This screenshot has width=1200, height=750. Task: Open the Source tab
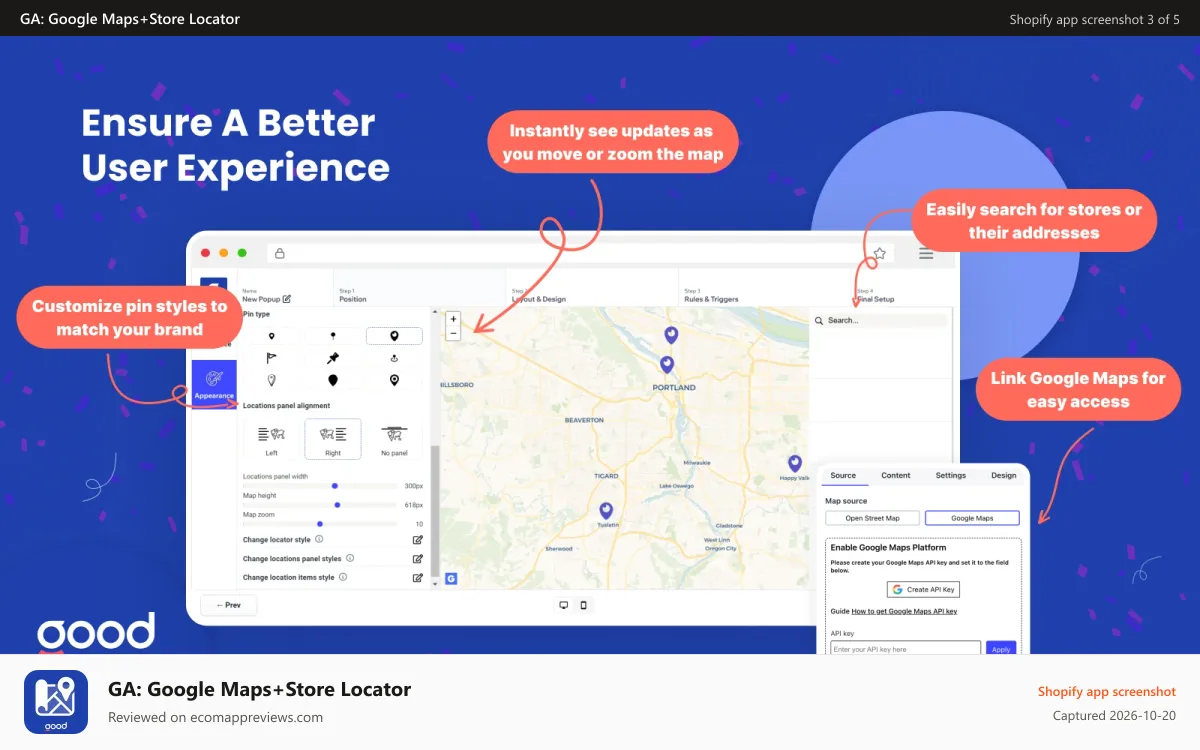tap(843, 476)
